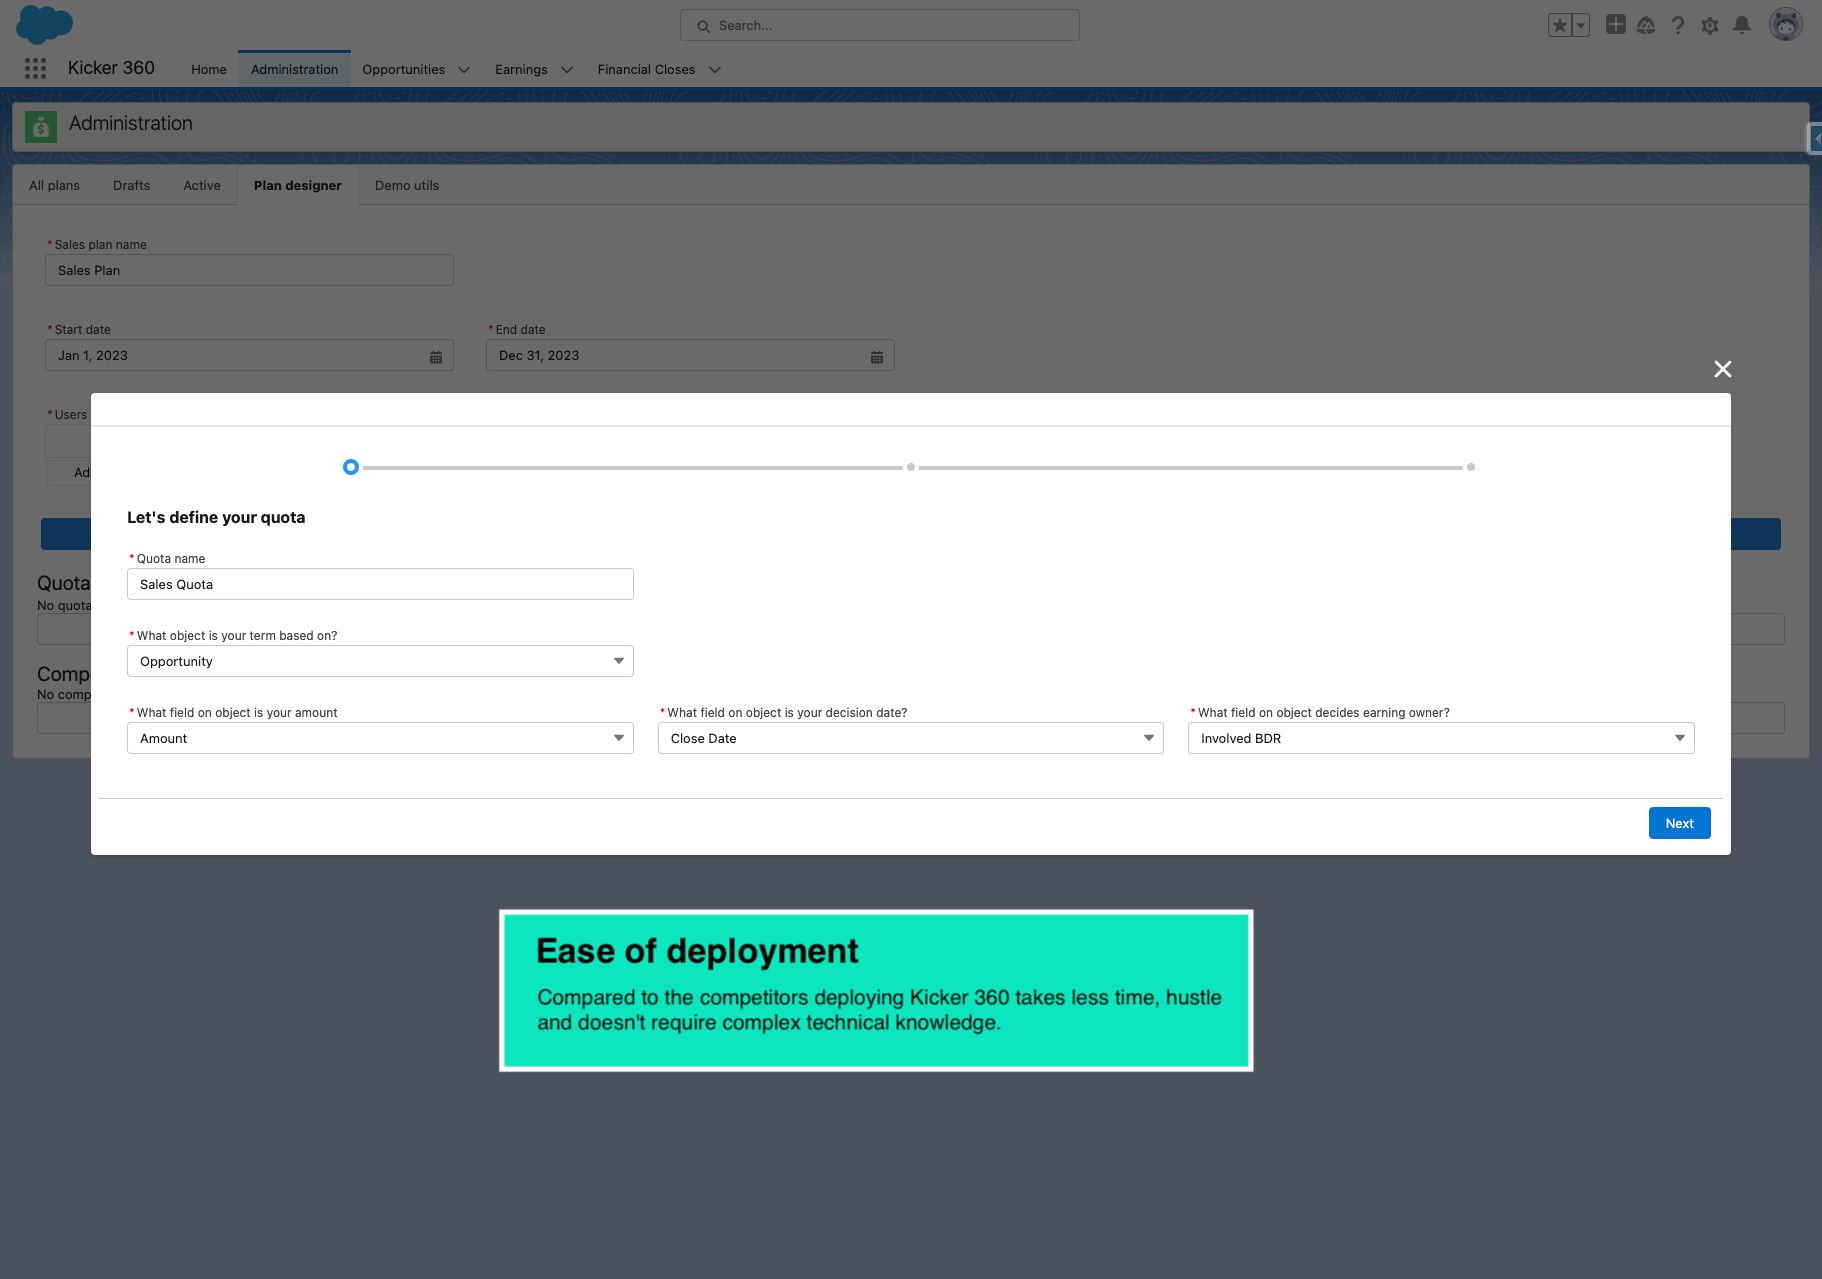Click the Let's define your quota heading

pyautogui.click(x=216, y=517)
